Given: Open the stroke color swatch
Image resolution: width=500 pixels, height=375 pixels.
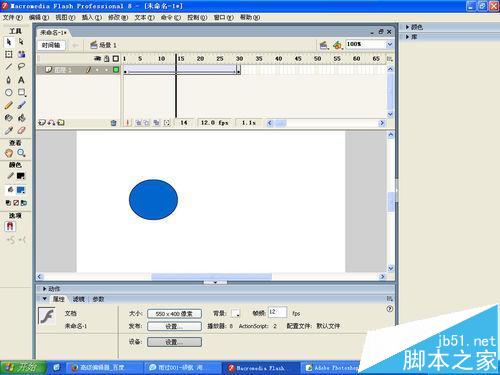Looking at the screenshot, I should pyautogui.click(x=21, y=176).
